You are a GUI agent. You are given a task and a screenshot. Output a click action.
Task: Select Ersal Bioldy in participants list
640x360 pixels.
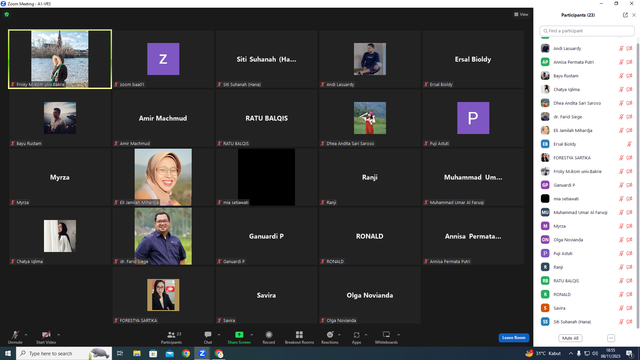point(587,144)
